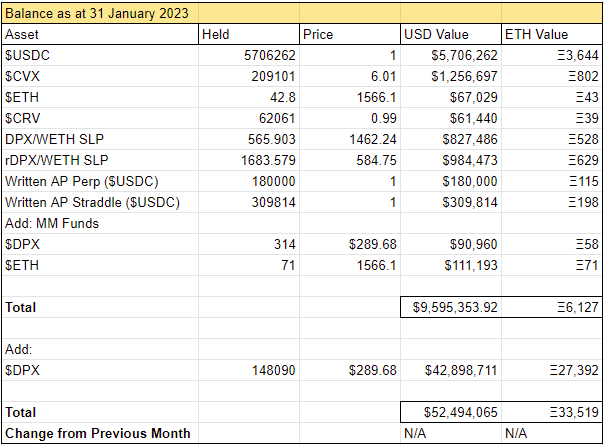Screen dimensions: 604x446
Task: Click the '$USDC' asset cell
Action: pyautogui.click(x=27, y=55)
